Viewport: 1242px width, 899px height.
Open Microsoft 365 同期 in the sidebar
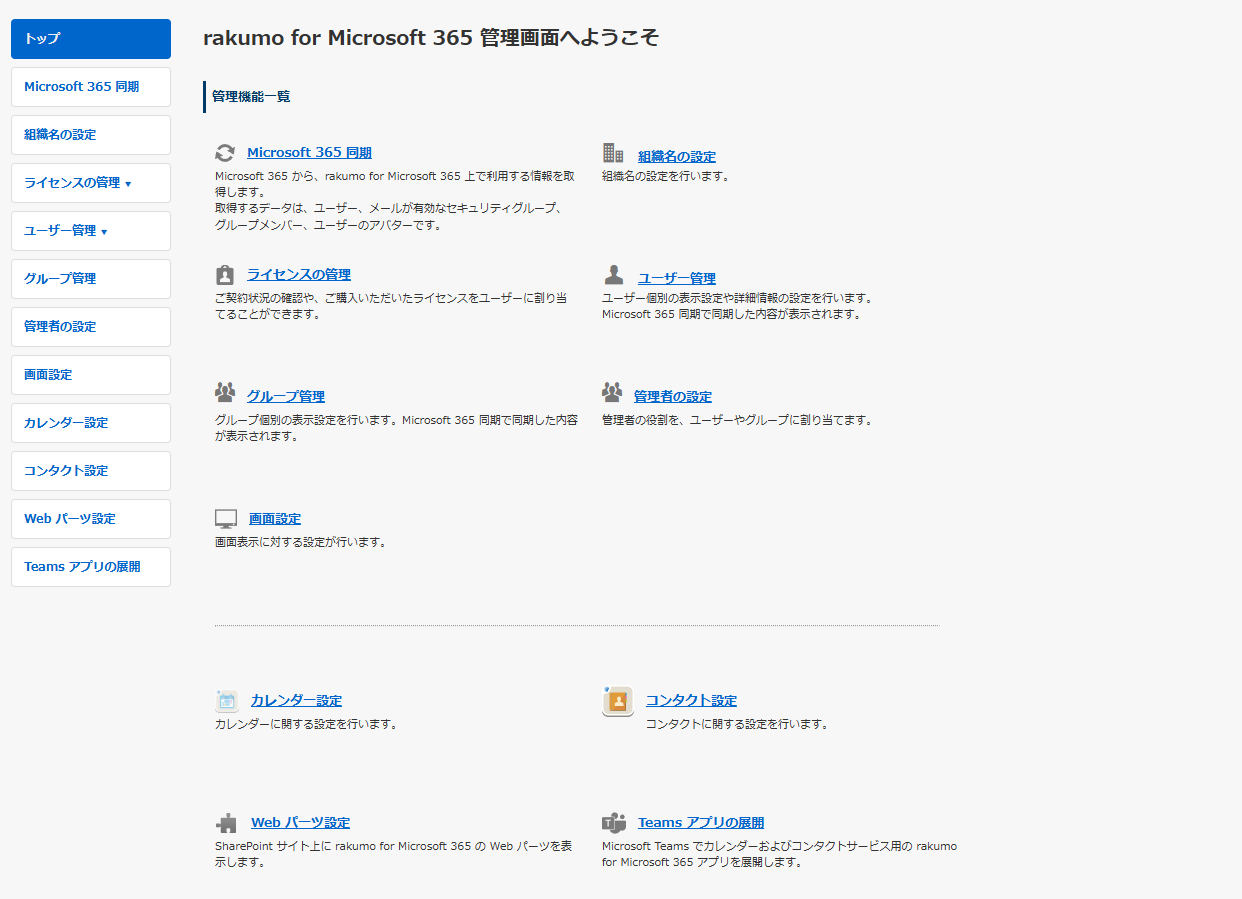[x=91, y=87]
